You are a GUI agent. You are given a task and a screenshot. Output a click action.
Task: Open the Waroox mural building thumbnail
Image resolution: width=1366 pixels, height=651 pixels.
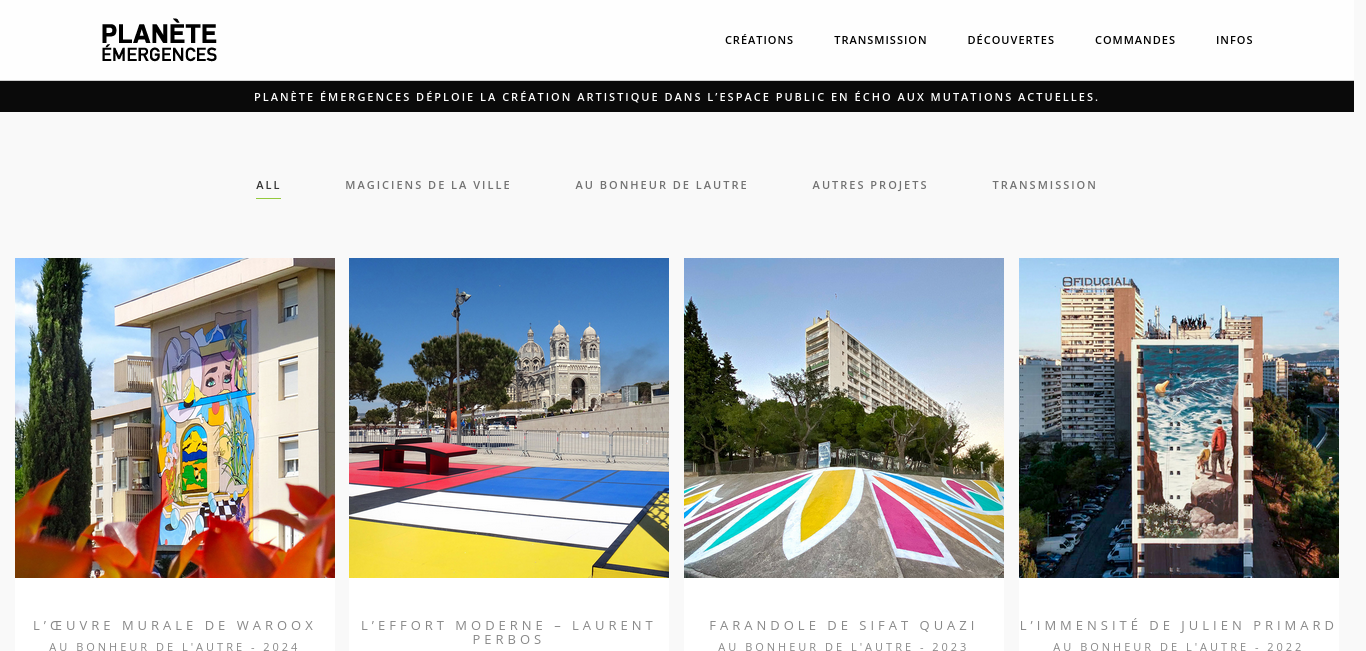175,418
